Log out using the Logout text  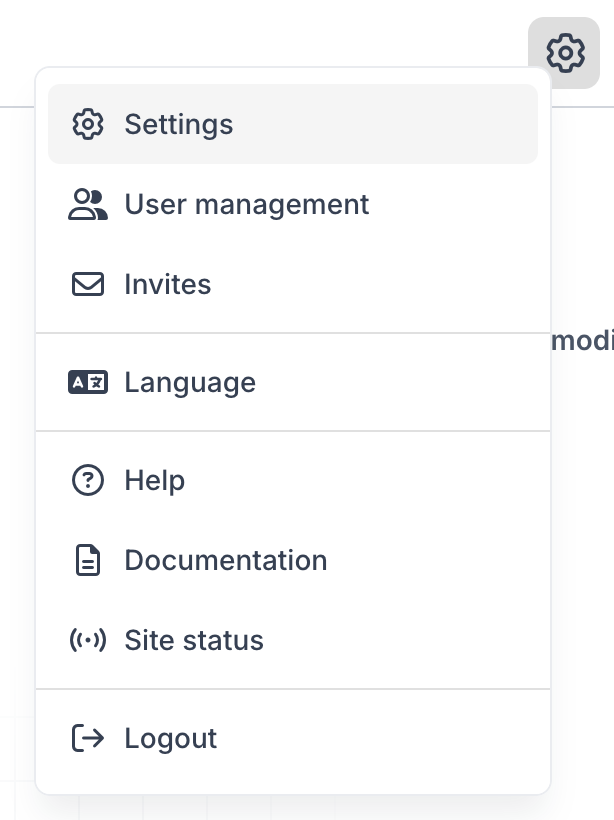(170, 738)
